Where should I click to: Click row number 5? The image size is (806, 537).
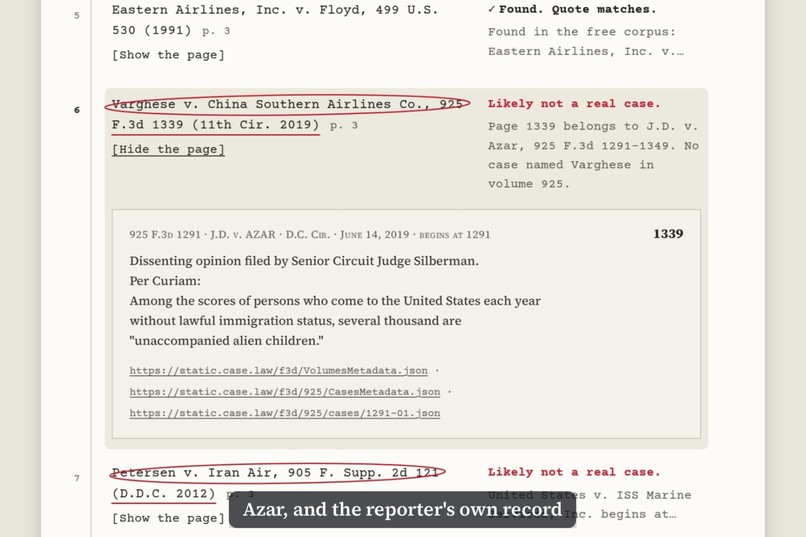(x=77, y=15)
